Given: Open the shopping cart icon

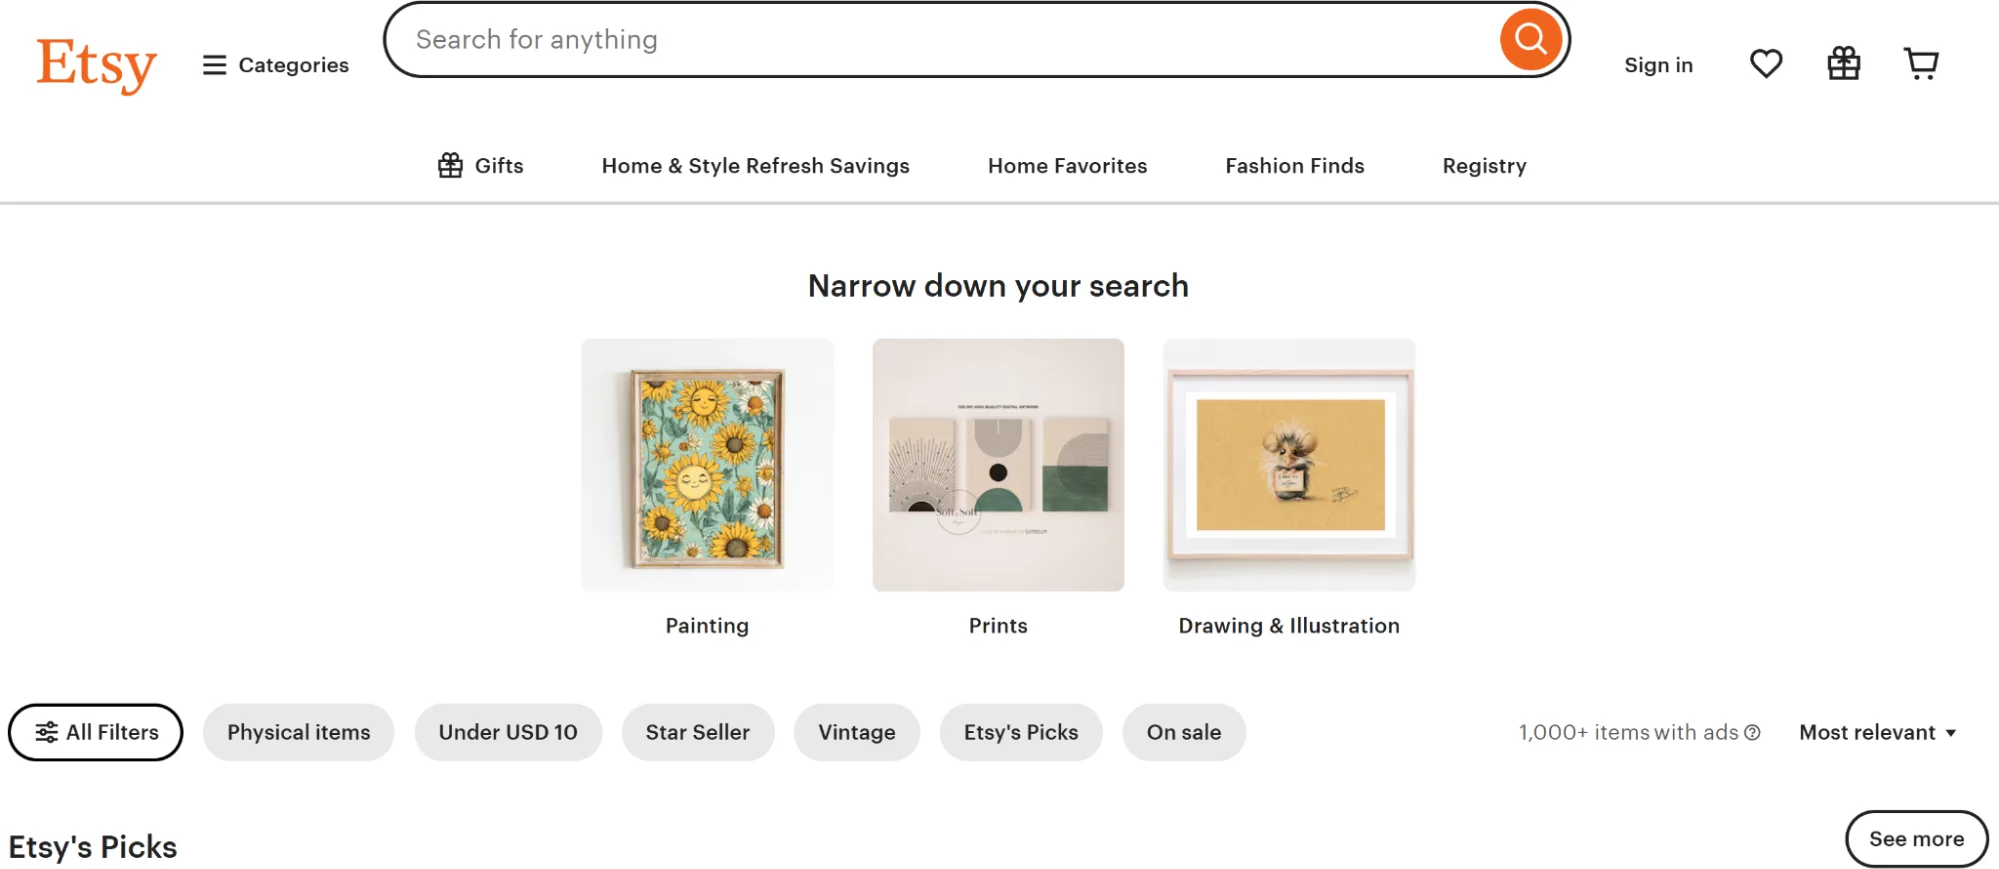Looking at the screenshot, I should tap(1920, 63).
